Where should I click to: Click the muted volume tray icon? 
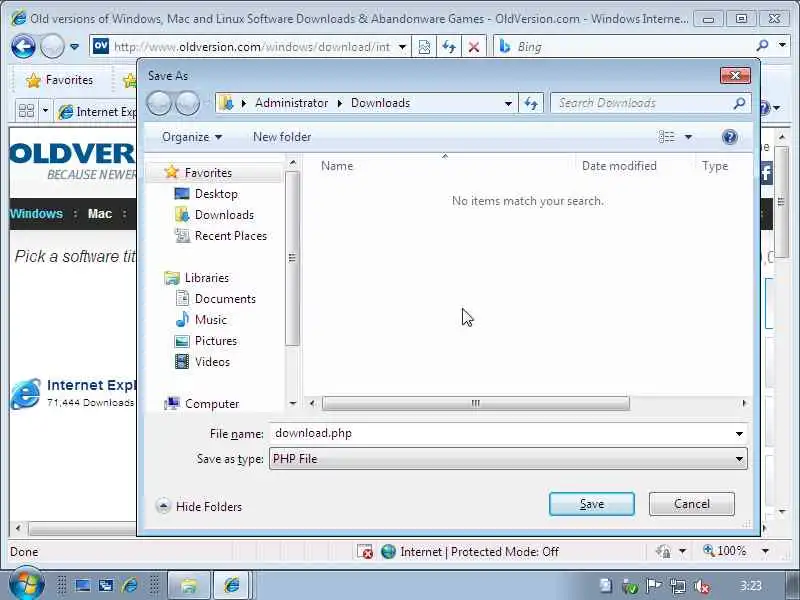(702, 586)
